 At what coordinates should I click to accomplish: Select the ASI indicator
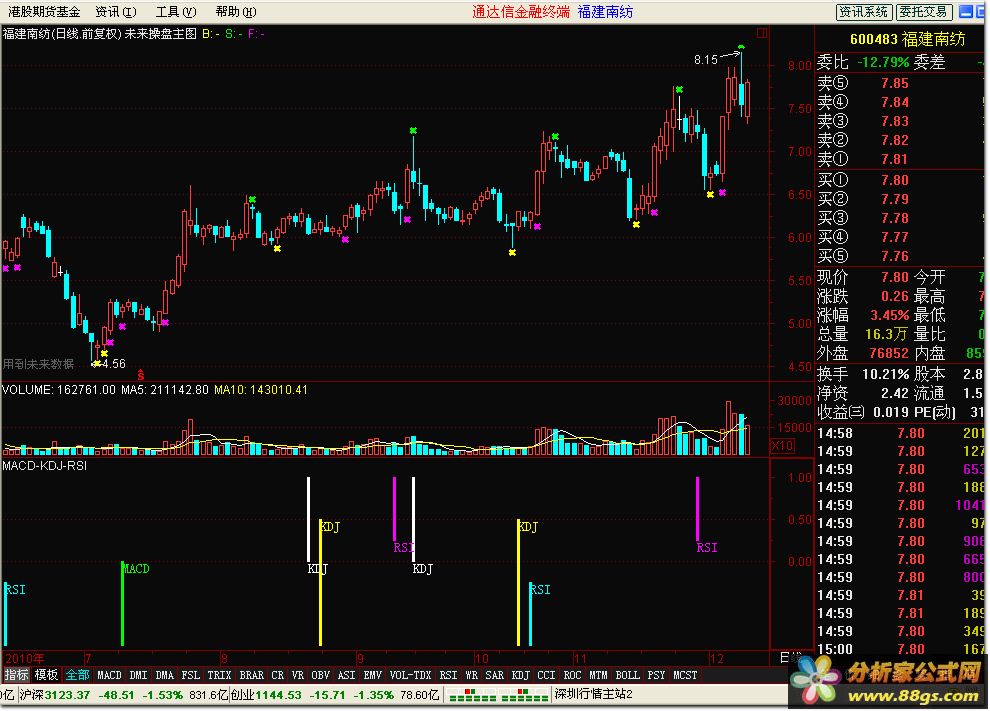pos(346,675)
